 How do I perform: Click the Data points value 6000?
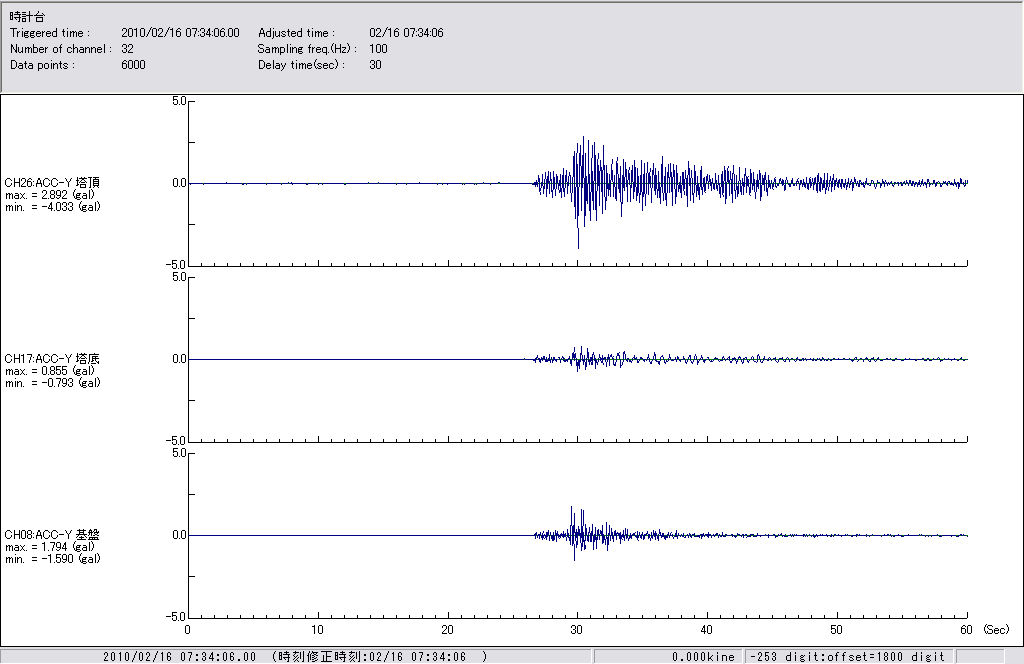click(x=133, y=65)
